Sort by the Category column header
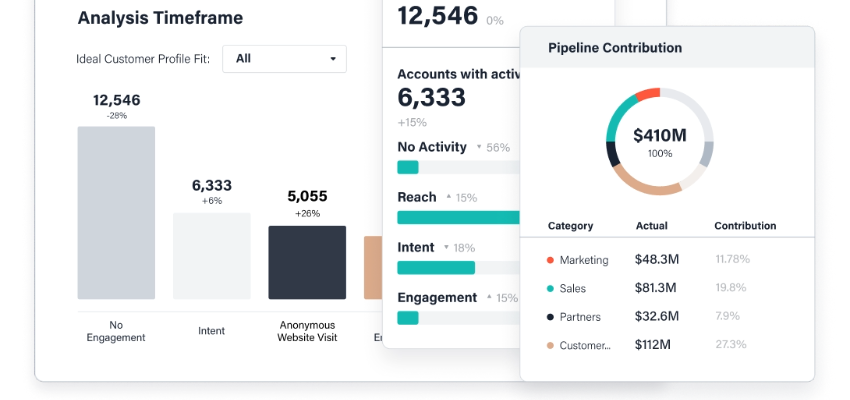 570,226
